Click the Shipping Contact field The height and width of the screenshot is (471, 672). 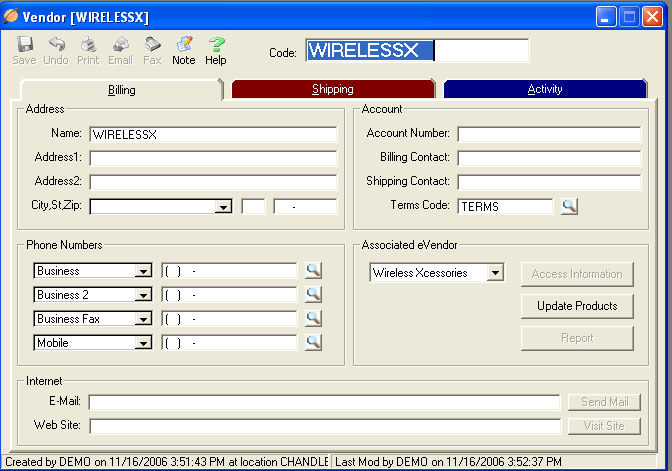(x=549, y=182)
